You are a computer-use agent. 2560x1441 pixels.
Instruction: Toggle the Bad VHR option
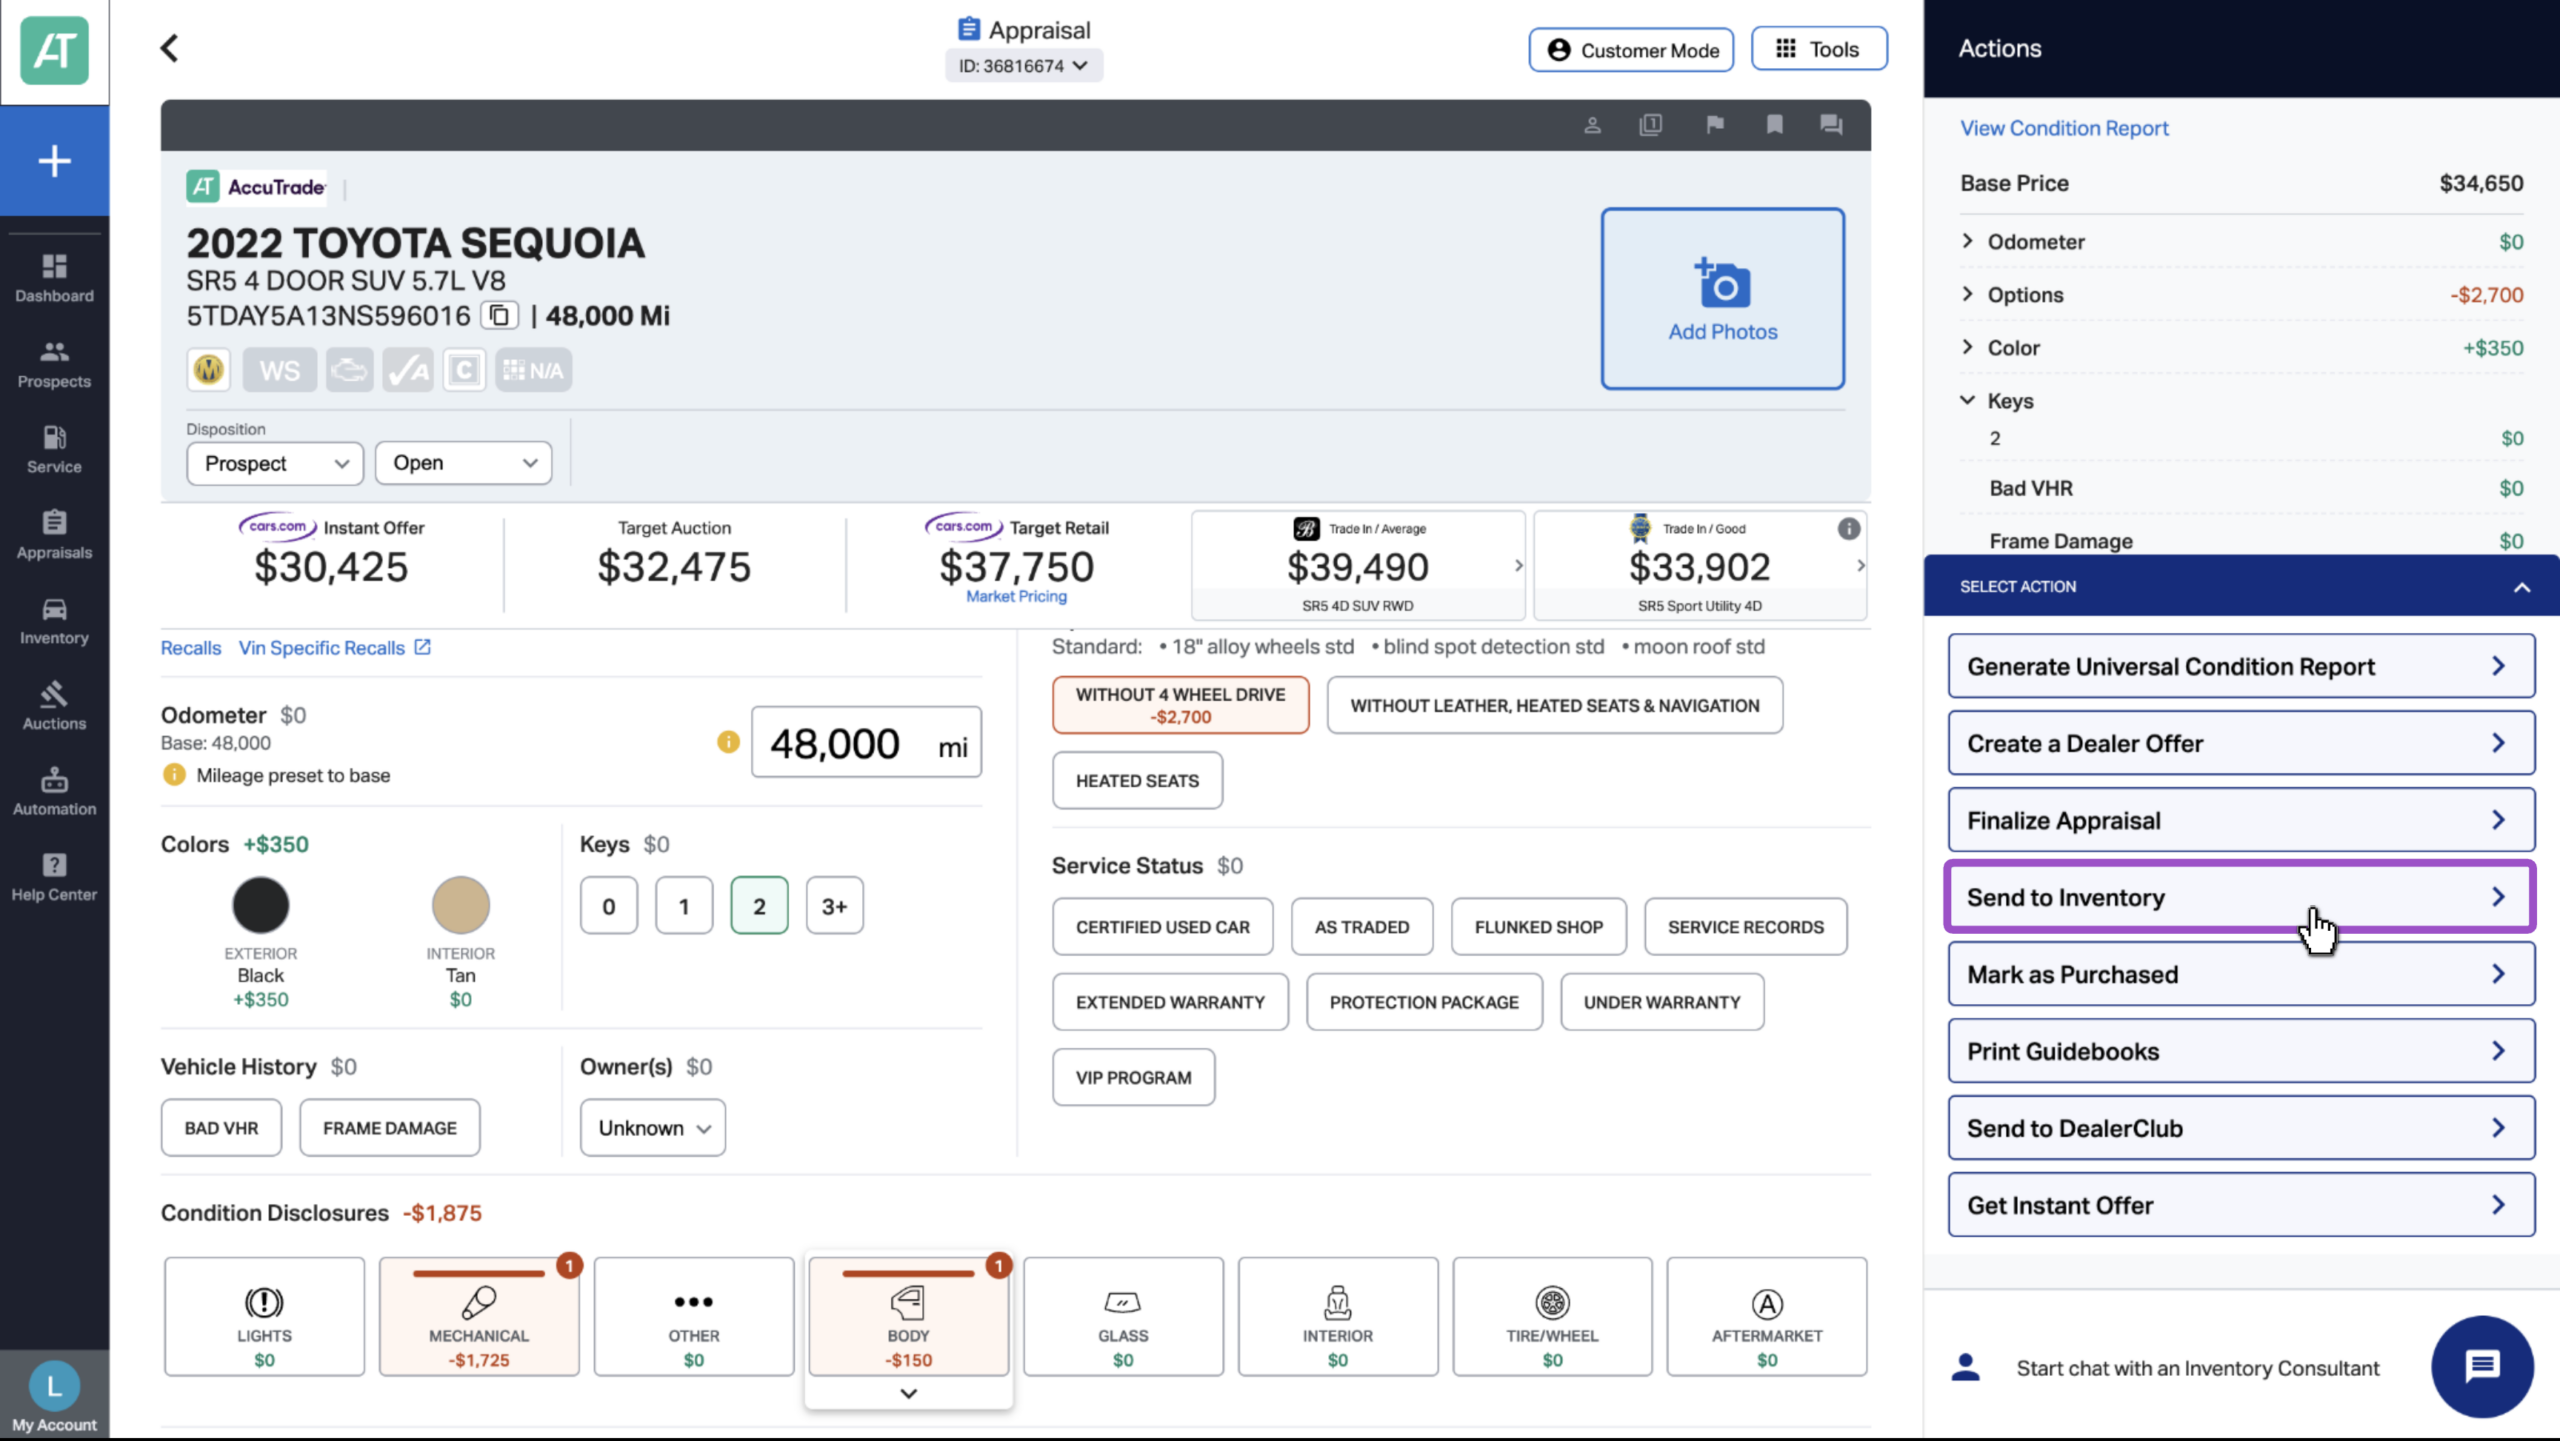tap(221, 1128)
